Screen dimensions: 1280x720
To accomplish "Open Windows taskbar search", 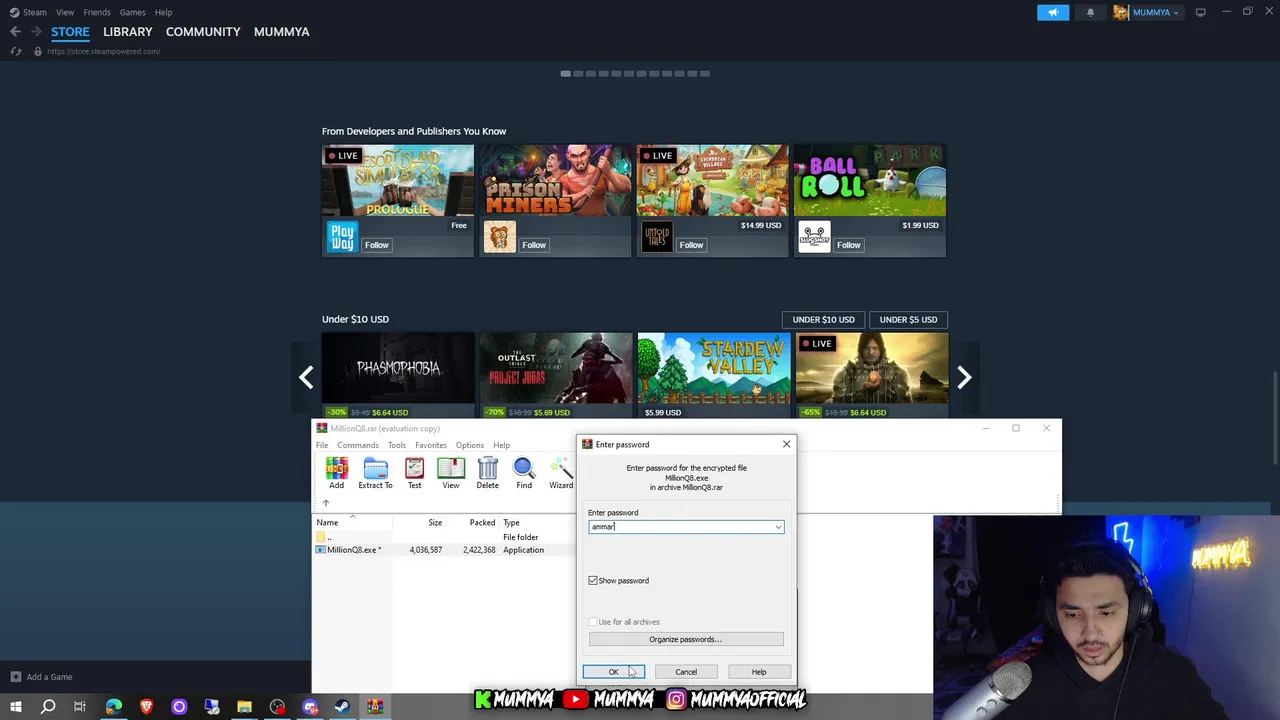I will tap(47, 707).
